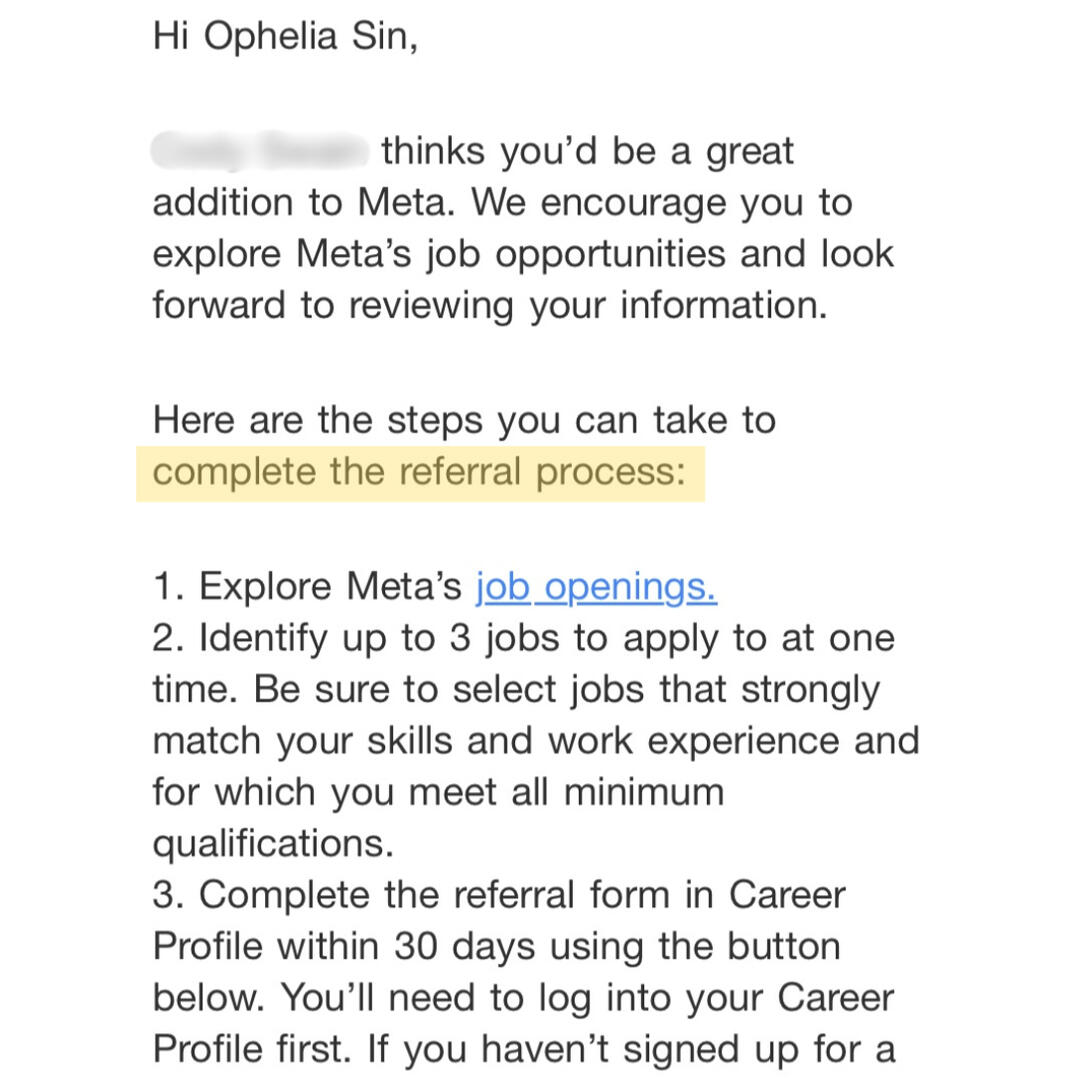
Task: Click the line "explore Meta's job opportunities and look"
Action: [523, 254]
